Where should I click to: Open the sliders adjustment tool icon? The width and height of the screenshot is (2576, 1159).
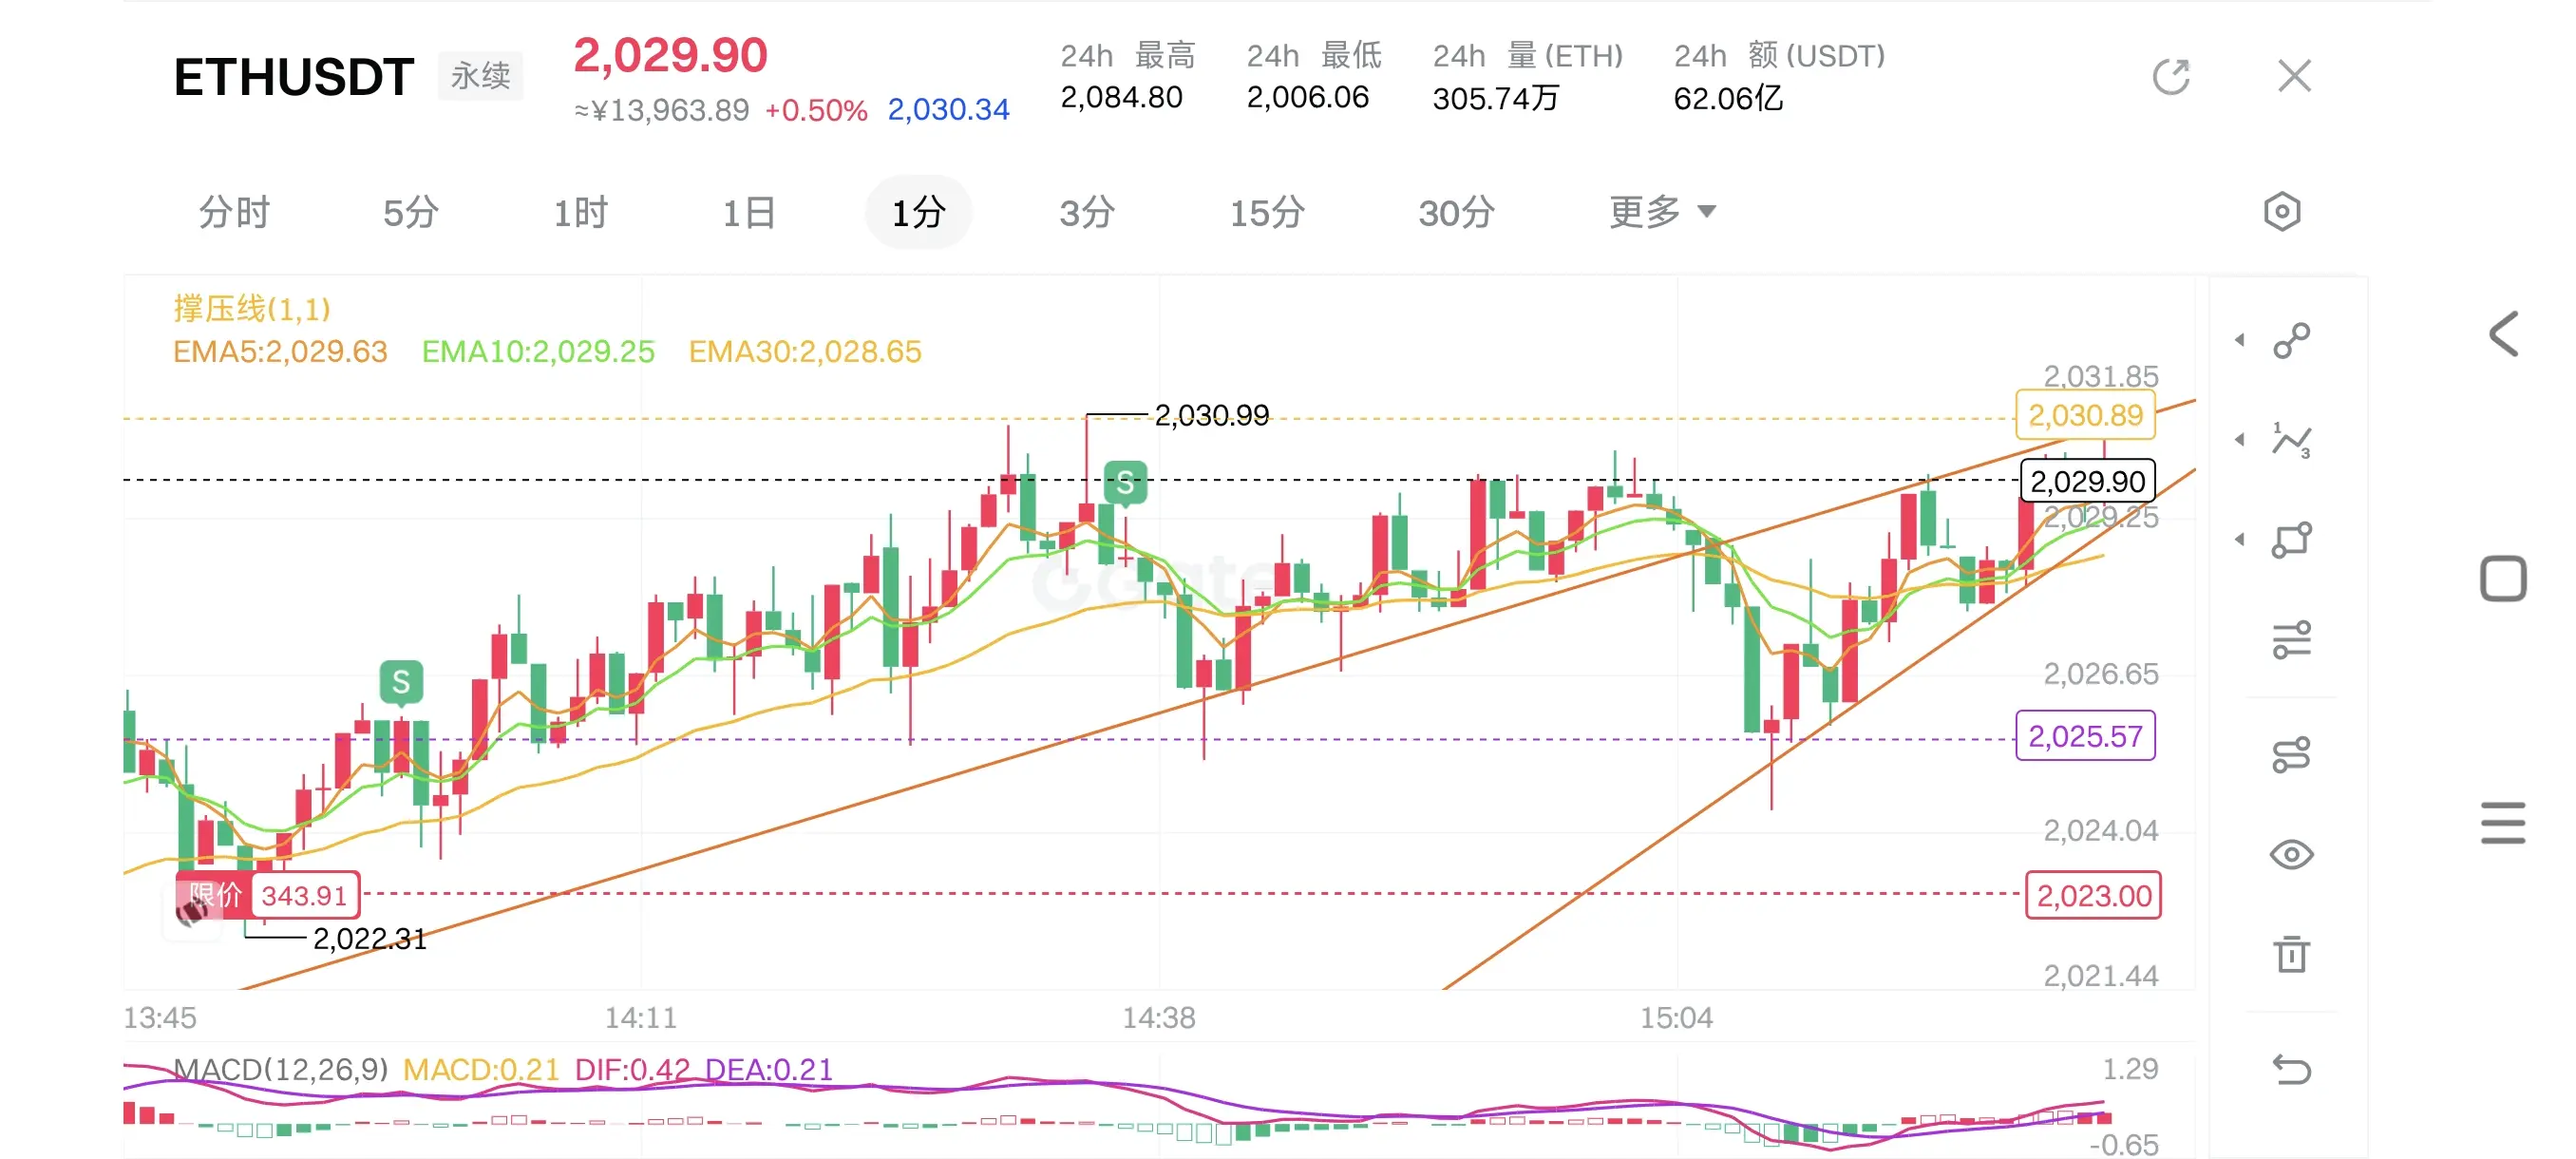pos(2291,640)
